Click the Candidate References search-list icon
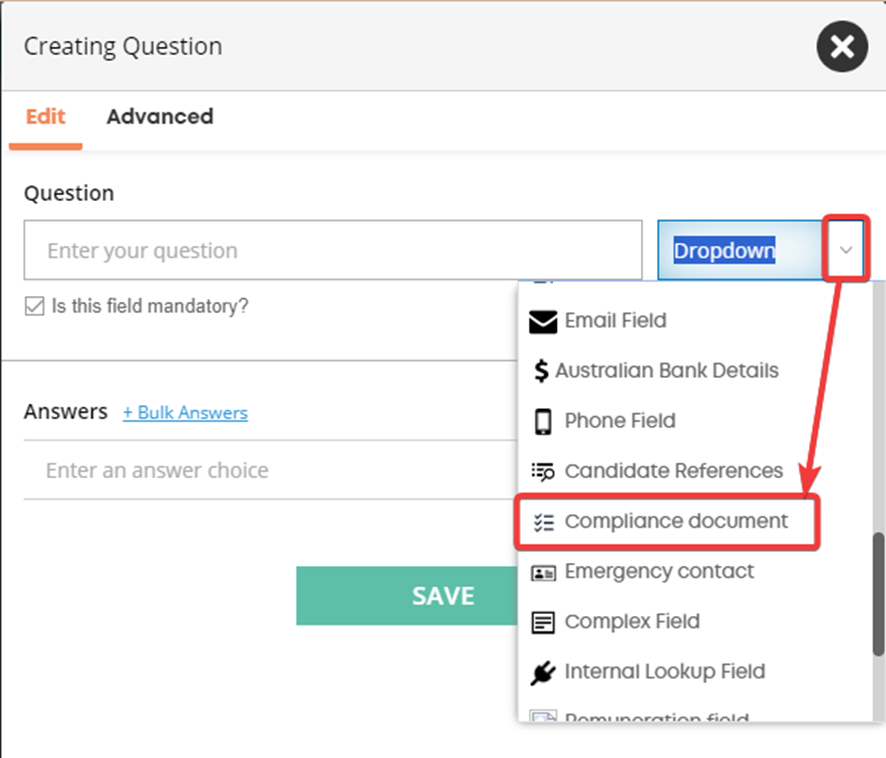The width and height of the screenshot is (886, 758). tap(542, 471)
